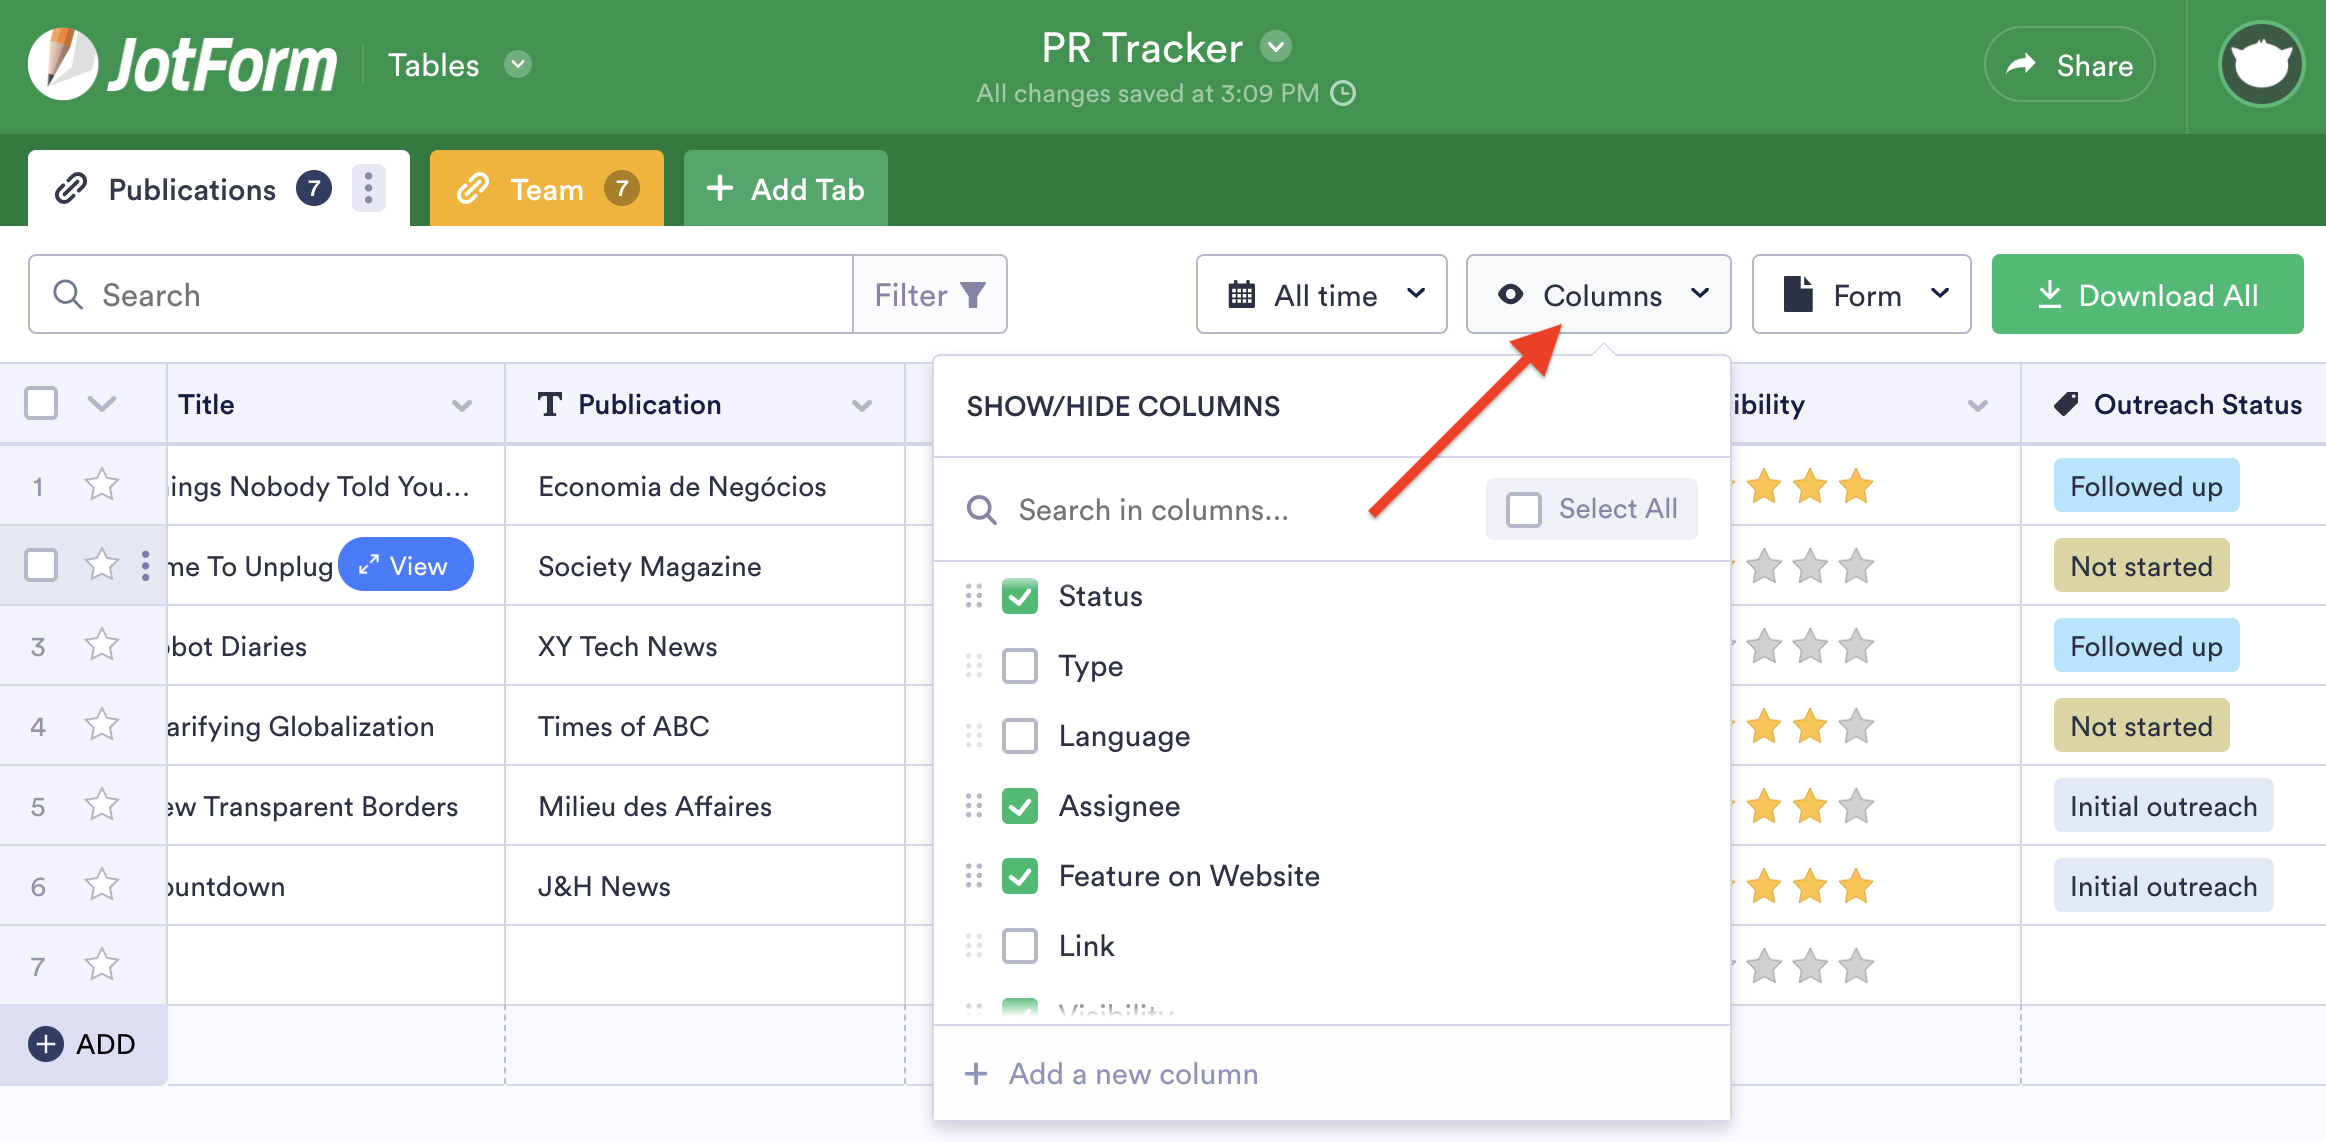This screenshot has width=2326, height=1142.
Task: Open the Form view dropdown
Action: tap(1861, 295)
